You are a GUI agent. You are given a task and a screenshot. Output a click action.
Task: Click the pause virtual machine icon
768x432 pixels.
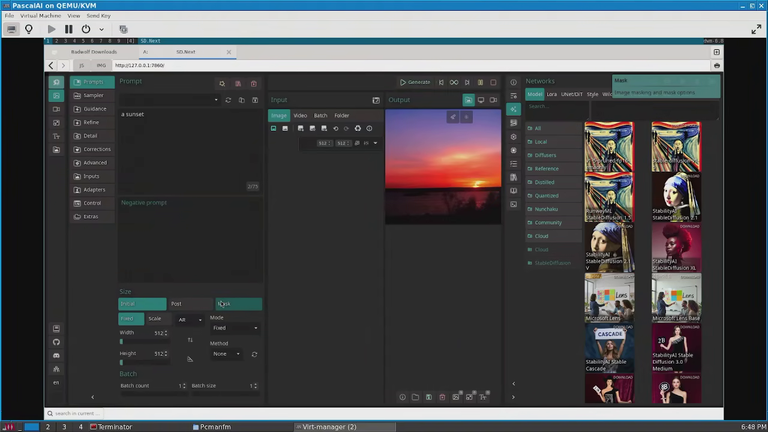pos(69,29)
